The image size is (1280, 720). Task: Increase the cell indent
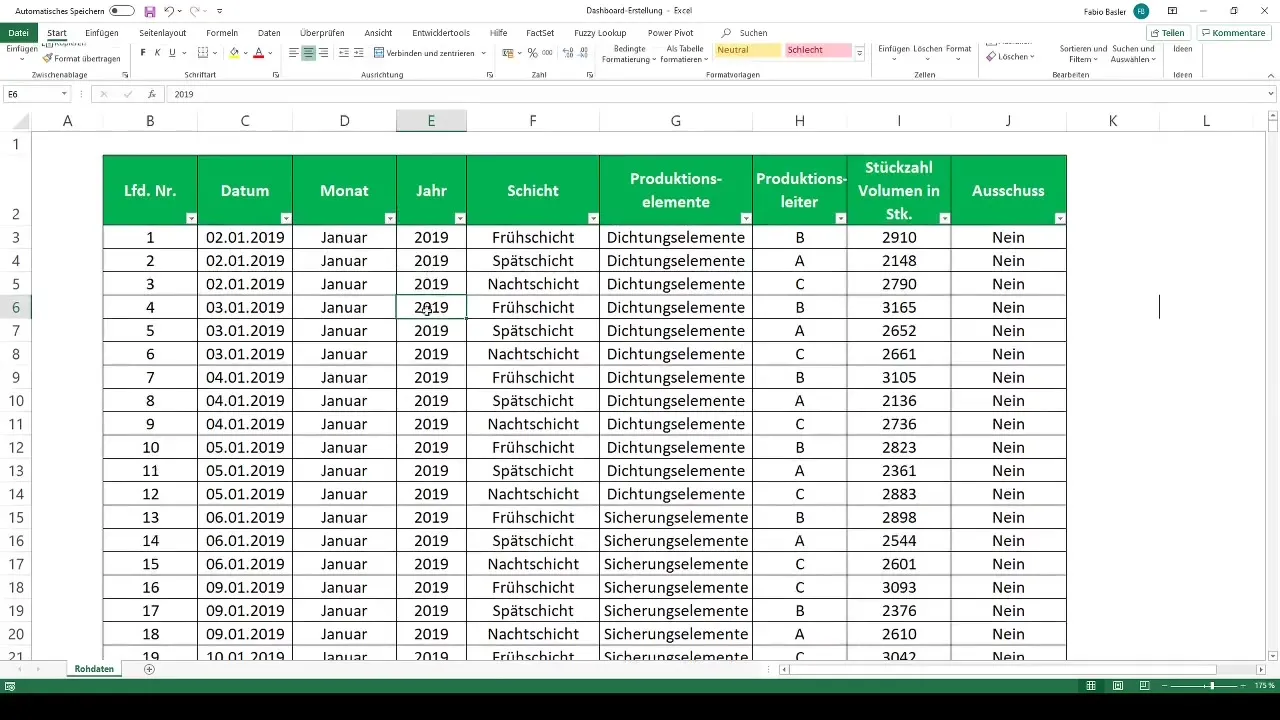[x=358, y=53]
